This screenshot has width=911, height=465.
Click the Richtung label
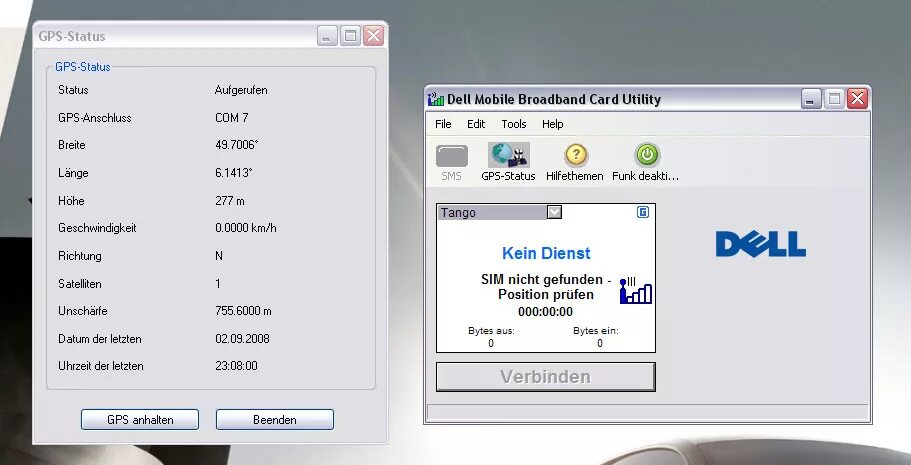(x=80, y=256)
